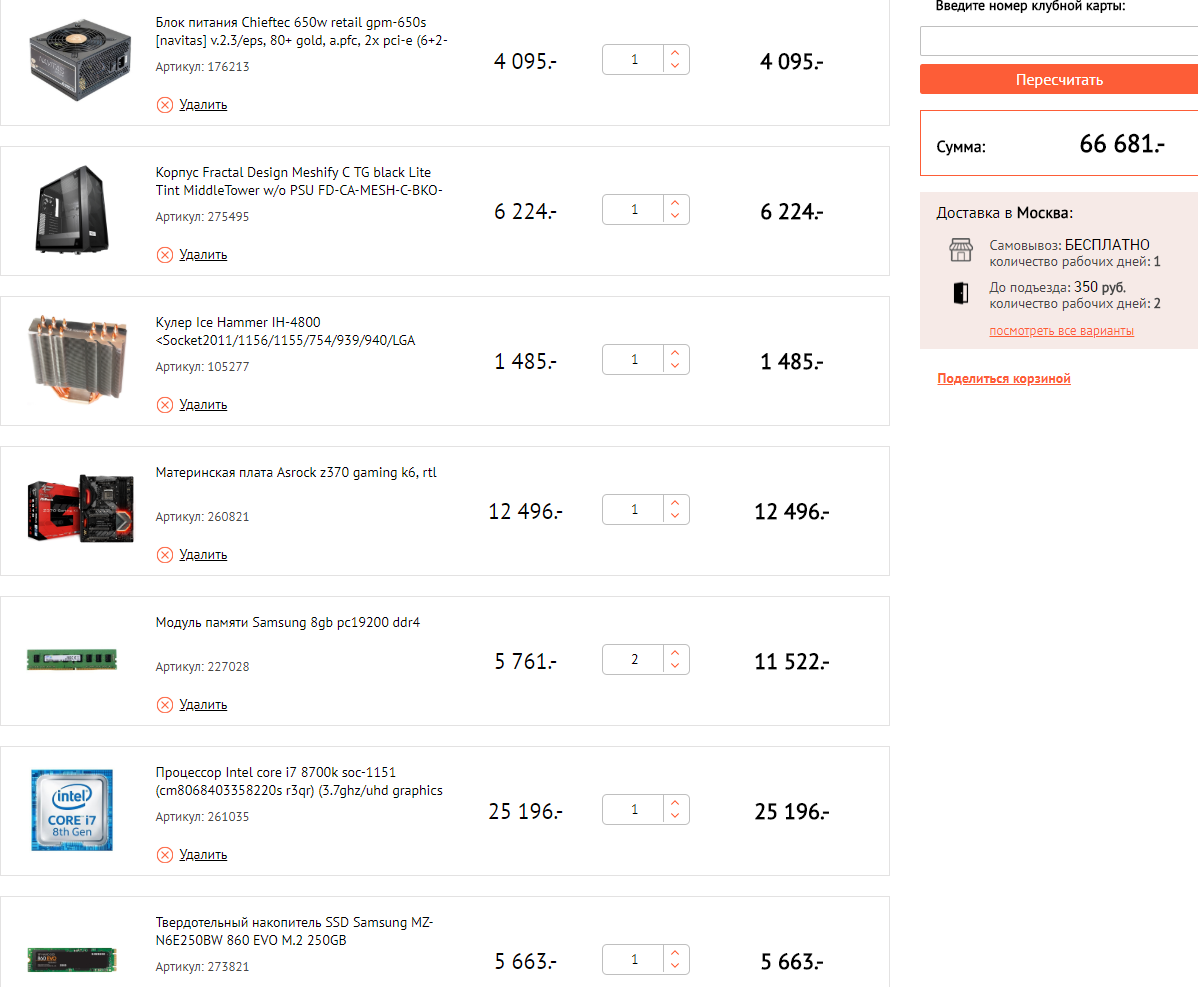Increase quantity of Chieftec power supply
The height and width of the screenshot is (987, 1198).
pyautogui.click(x=676, y=53)
